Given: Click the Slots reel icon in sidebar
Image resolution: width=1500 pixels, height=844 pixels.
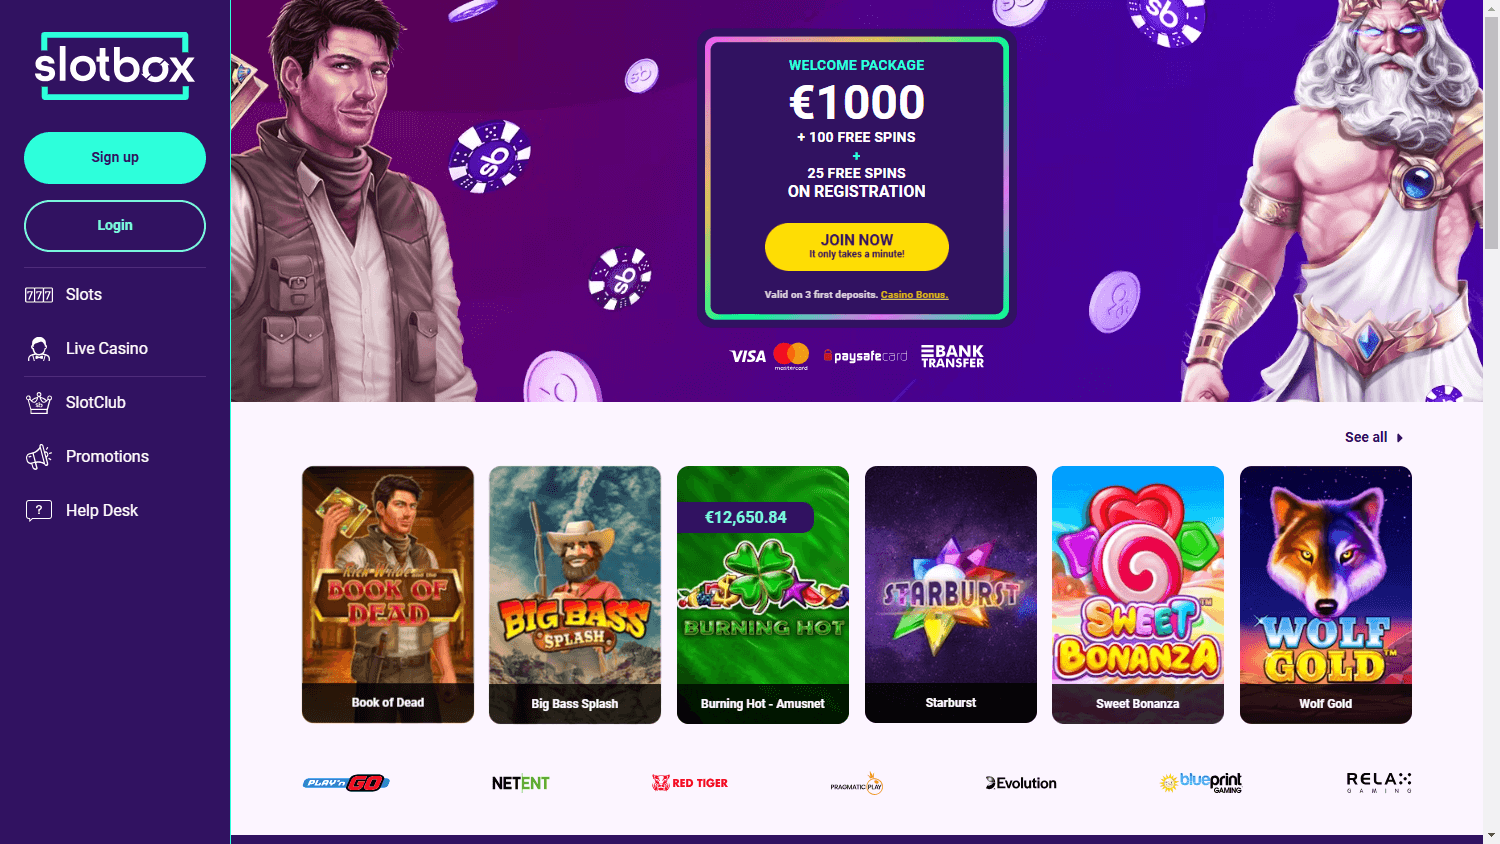Looking at the screenshot, I should [x=39, y=295].
